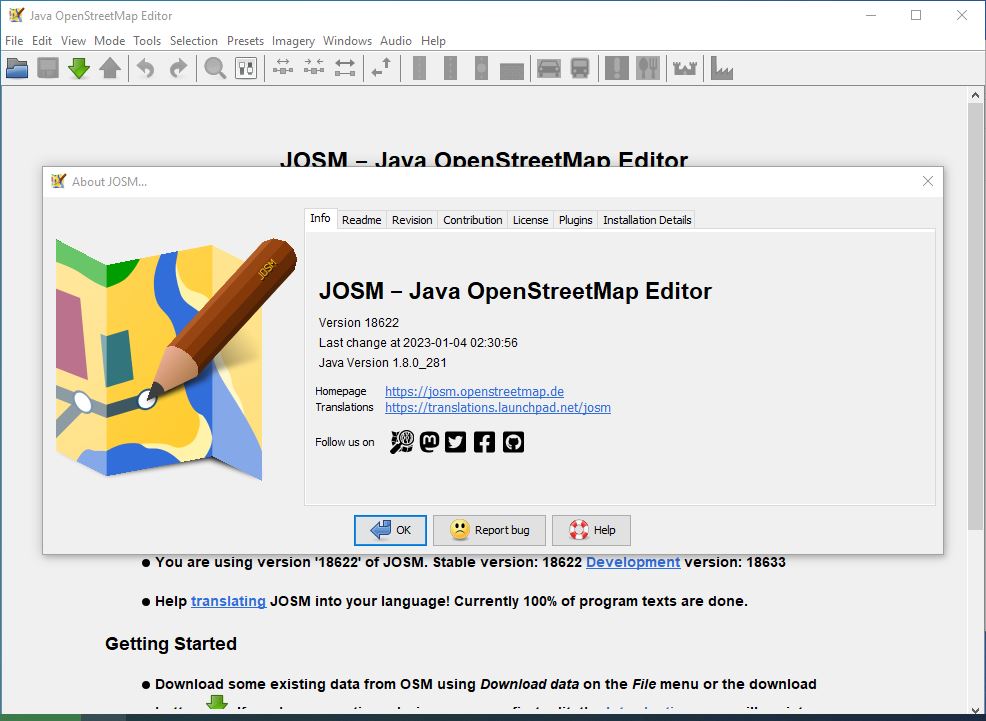Switch to the Revision tab
Screen dimensions: 986x721
coord(412,220)
